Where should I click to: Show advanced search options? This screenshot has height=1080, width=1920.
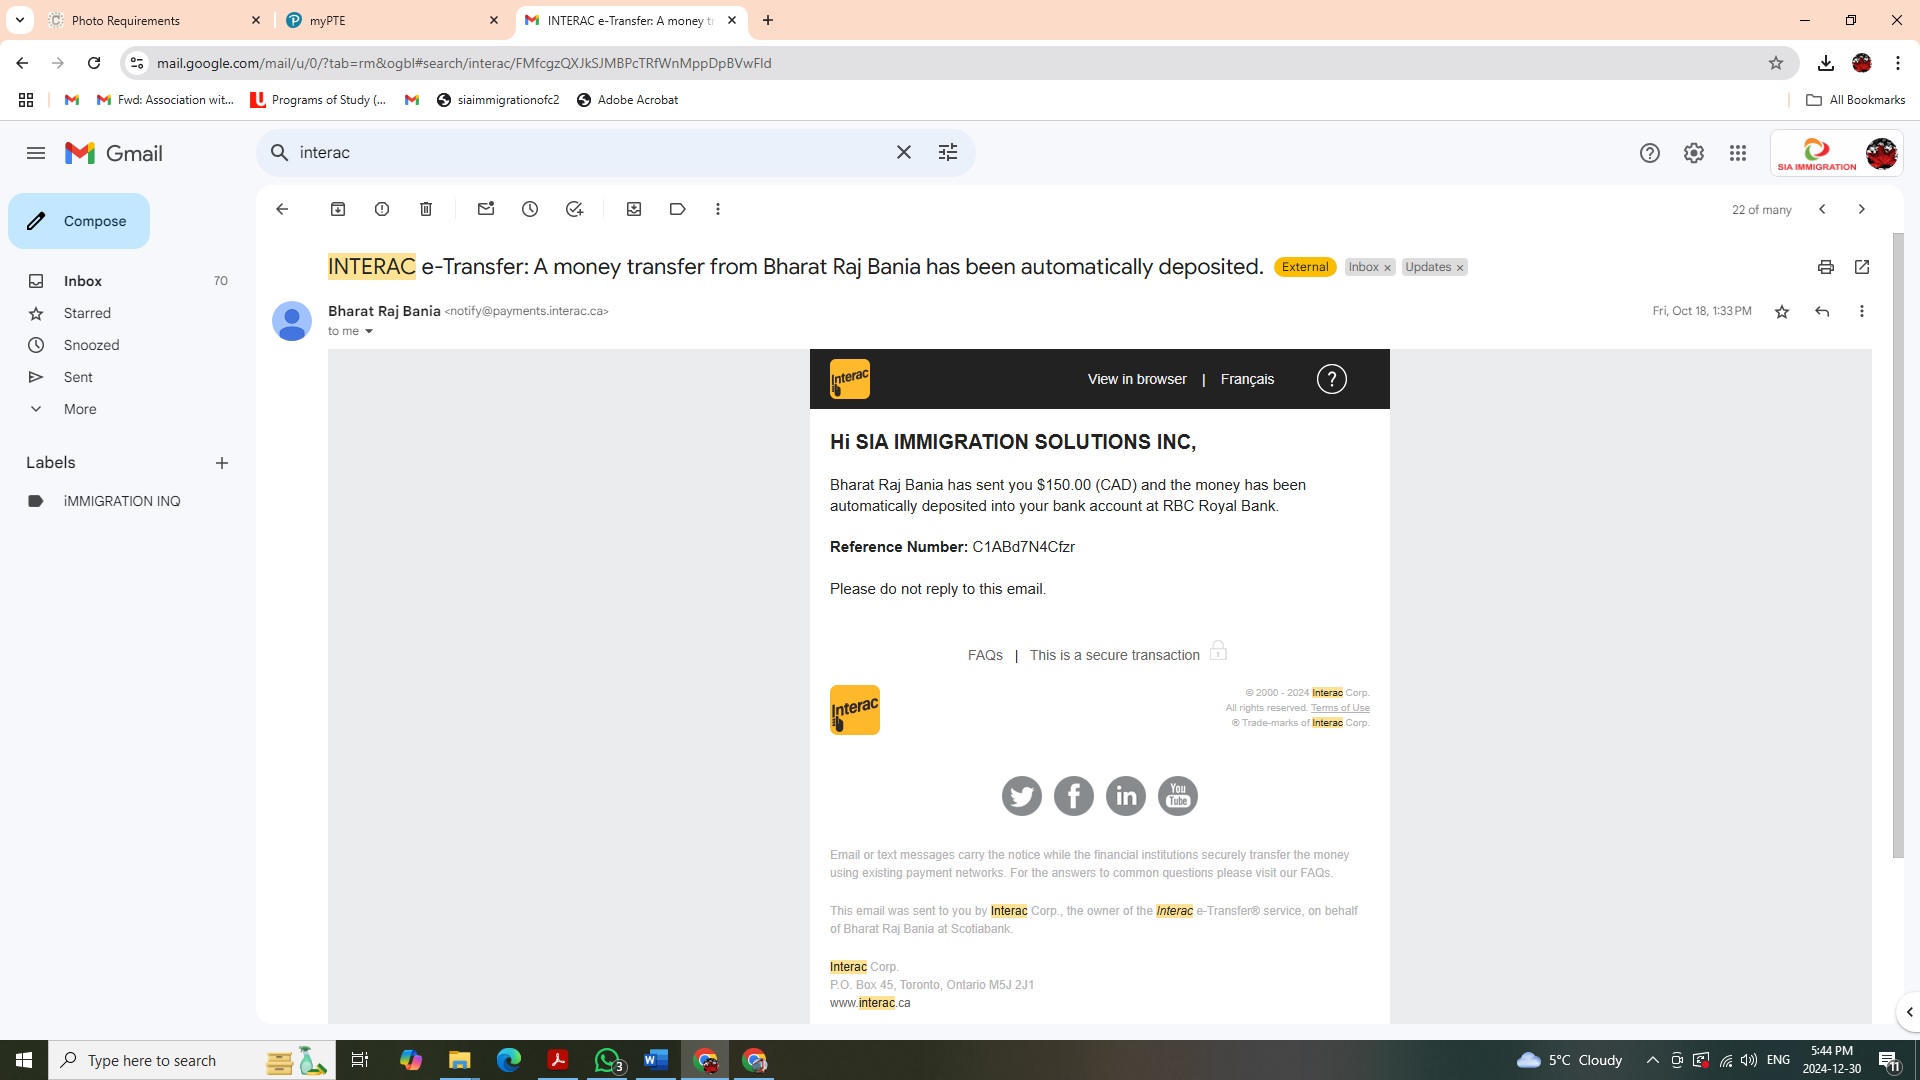[948, 152]
